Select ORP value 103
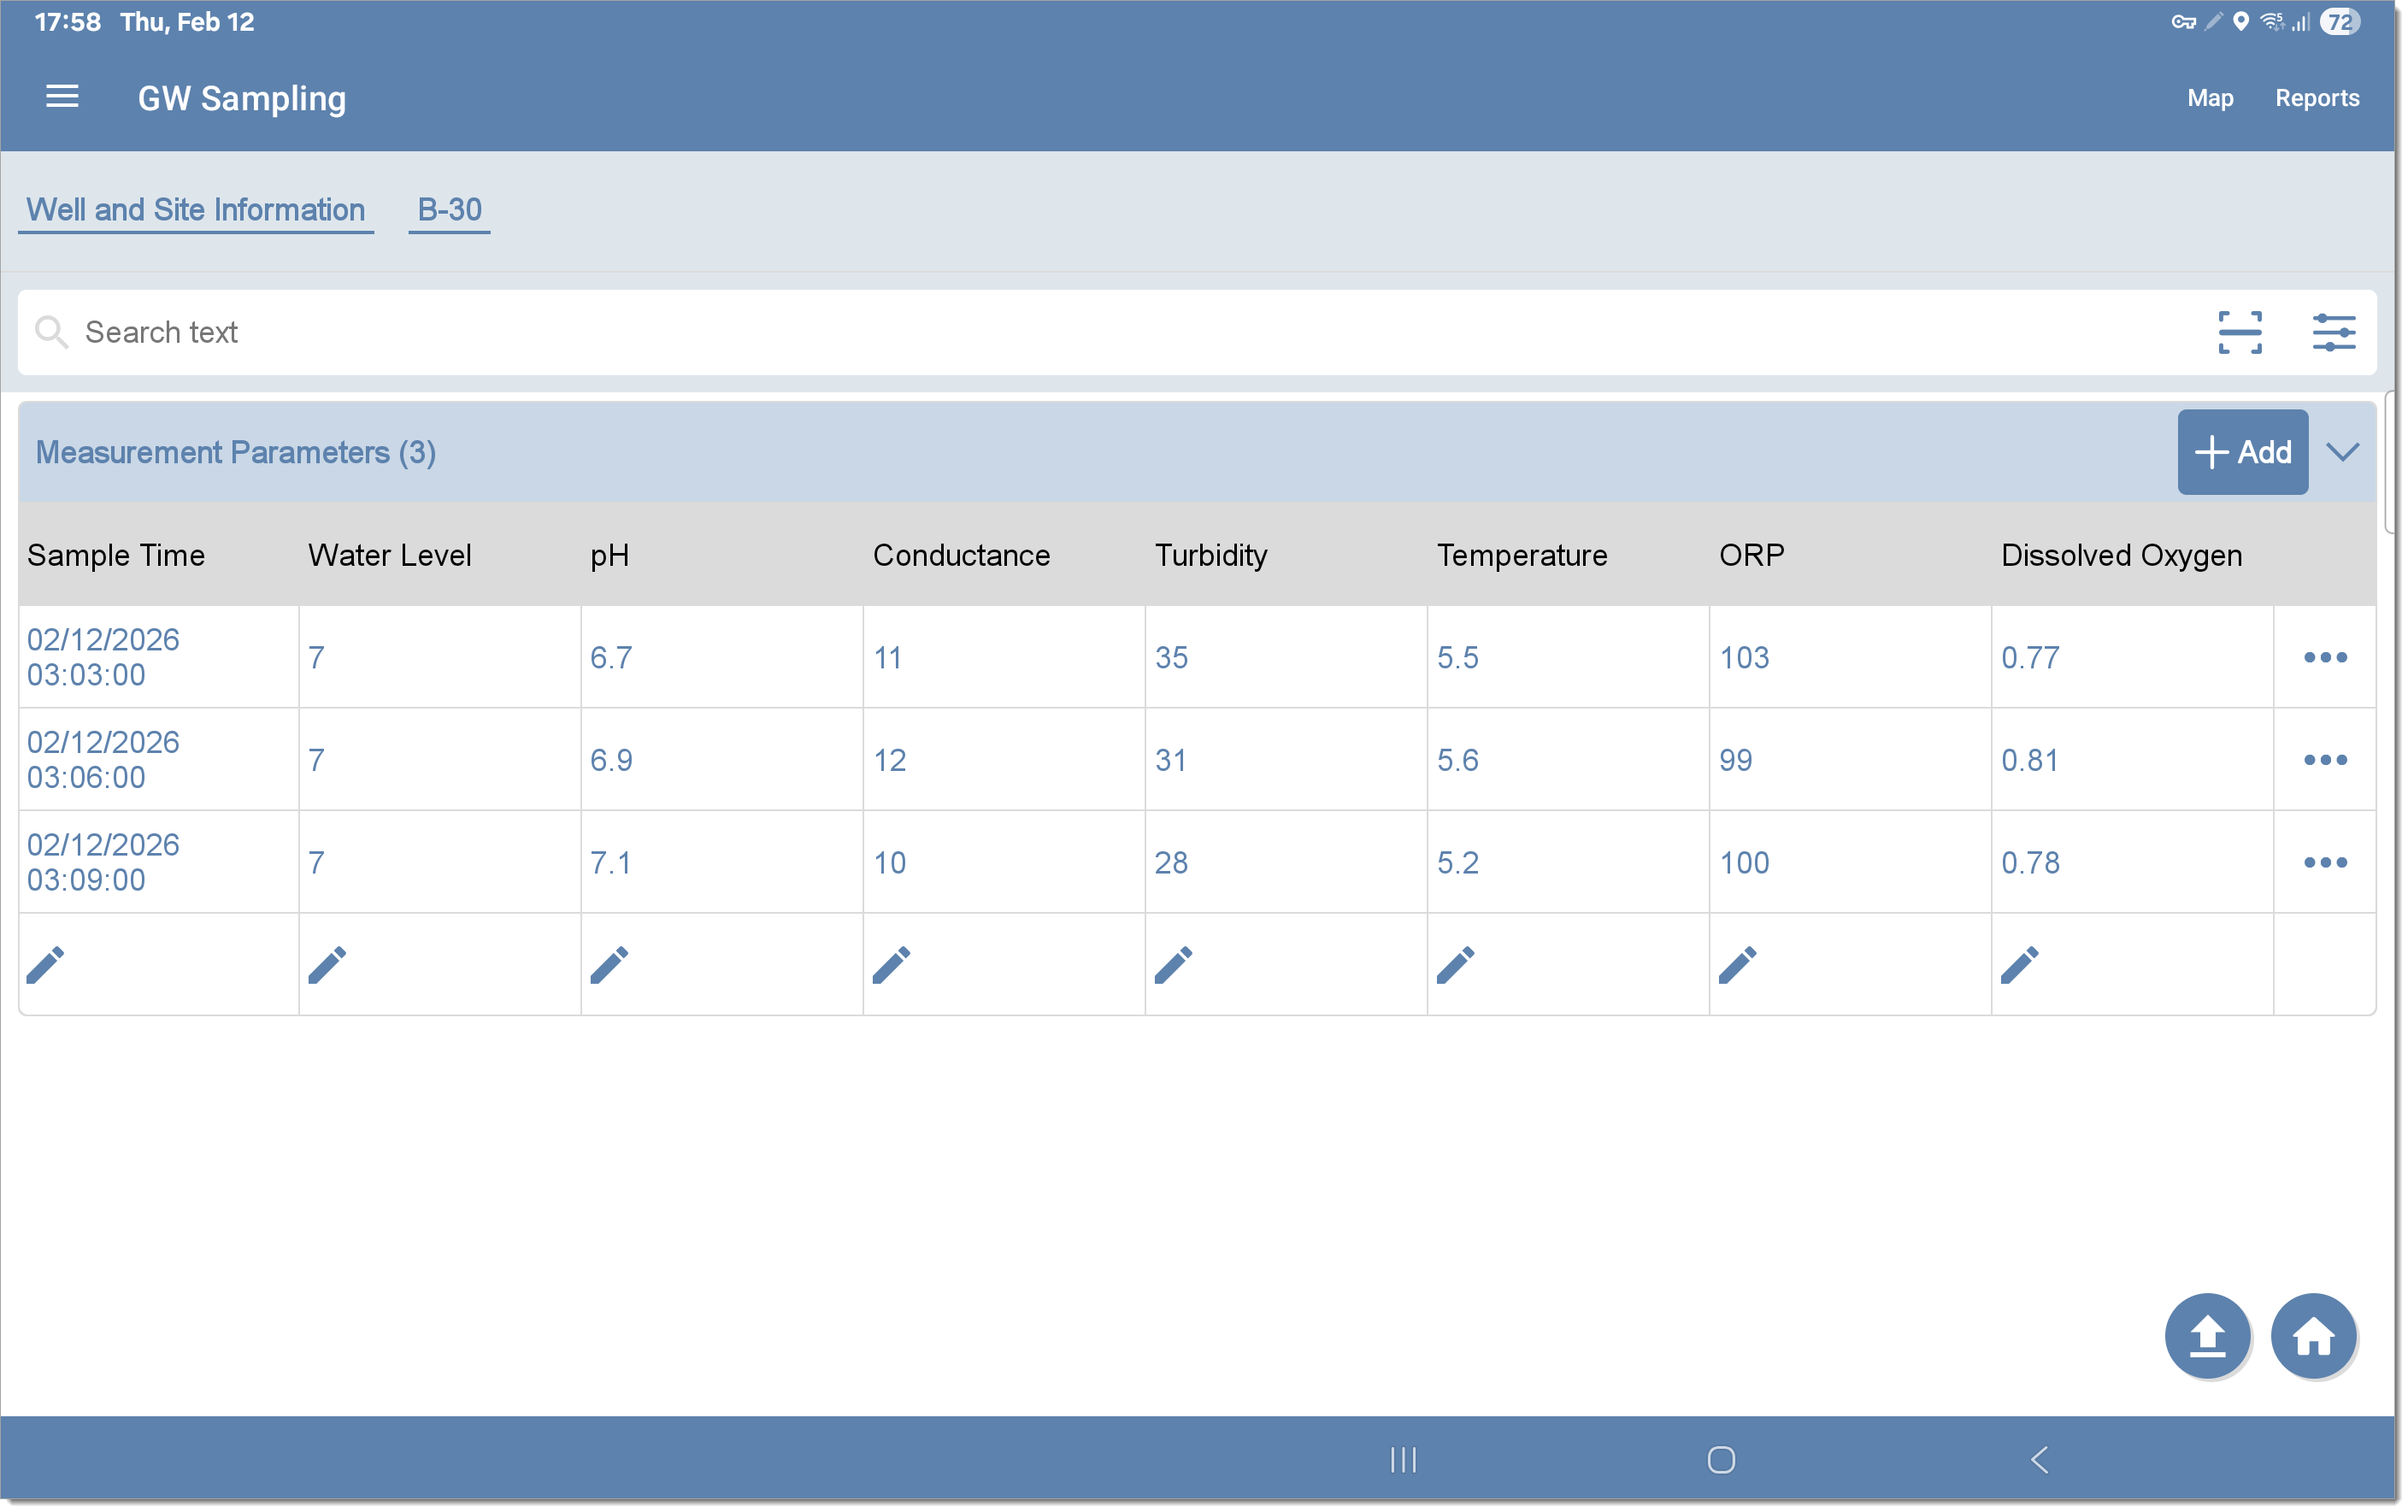The height and width of the screenshot is (1512, 2408). click(x=1744, y=657)
